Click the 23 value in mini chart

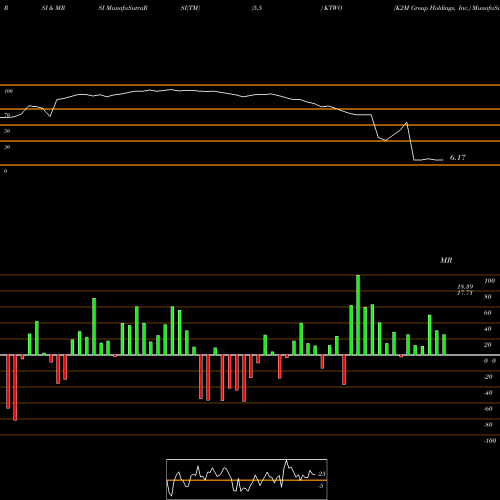(x=322, y=474)
